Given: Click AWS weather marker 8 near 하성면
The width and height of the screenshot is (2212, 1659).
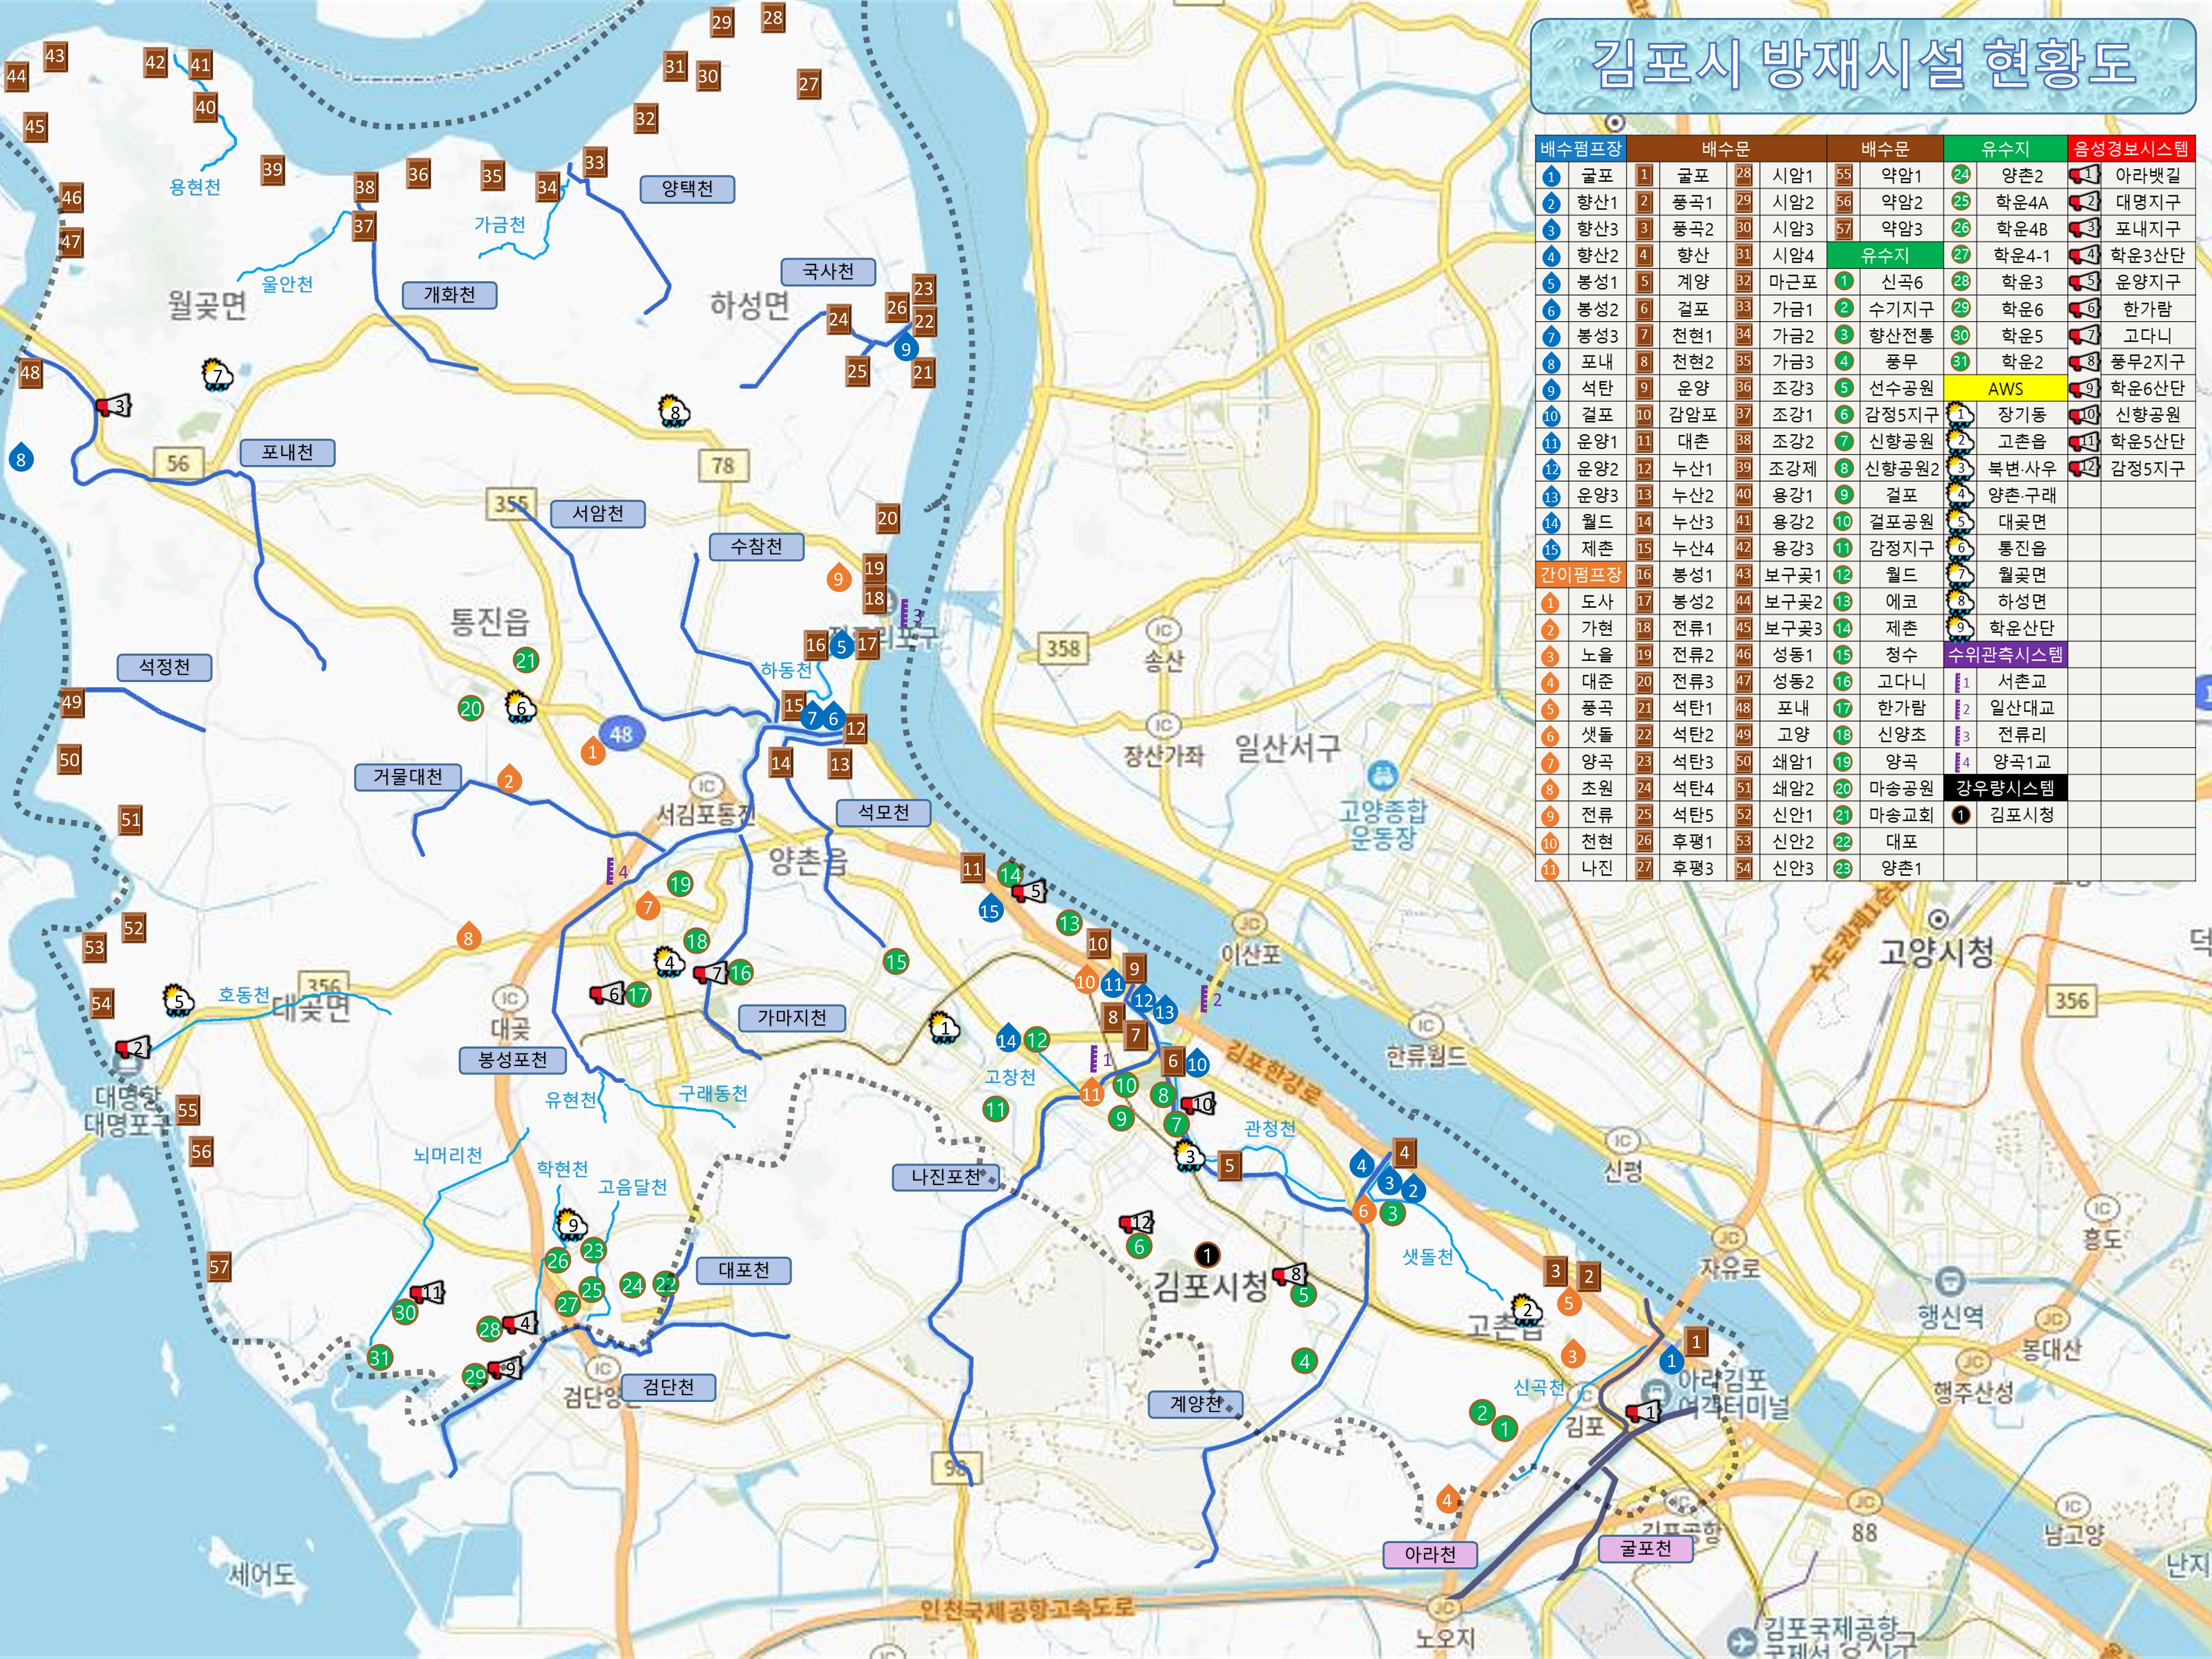Looking at the screenshot, I should [675, 411].
